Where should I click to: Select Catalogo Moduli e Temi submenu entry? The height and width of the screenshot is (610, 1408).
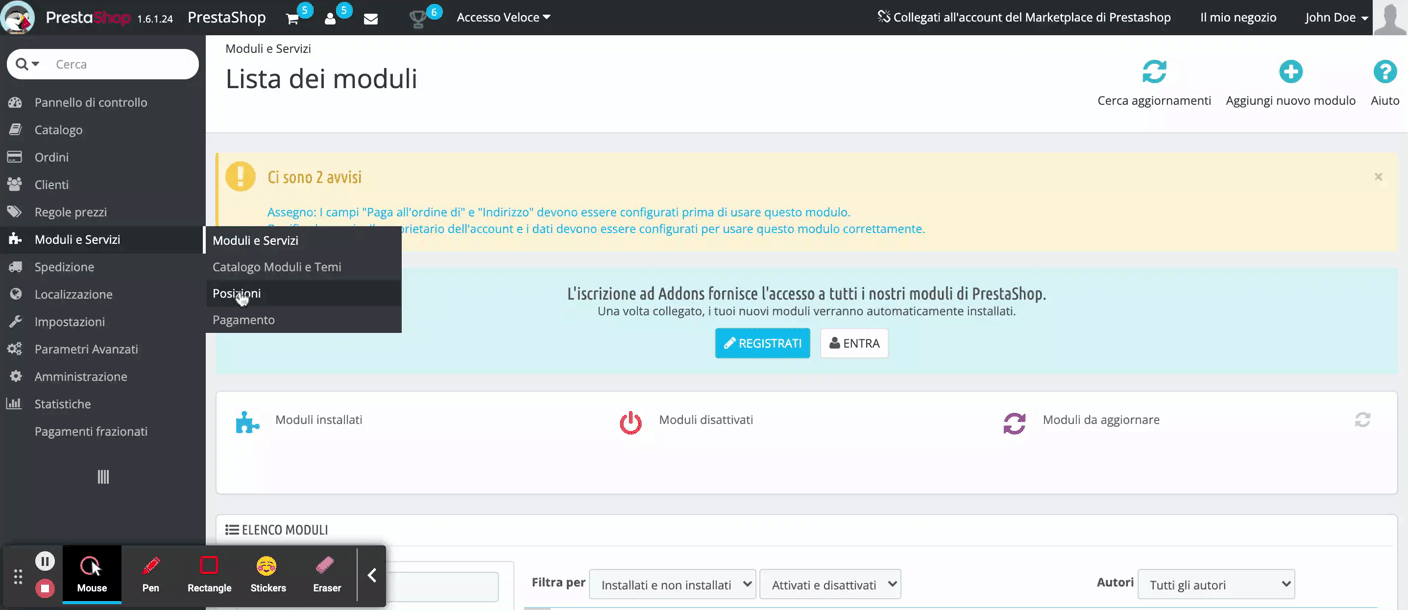click(x=303, y=267)
